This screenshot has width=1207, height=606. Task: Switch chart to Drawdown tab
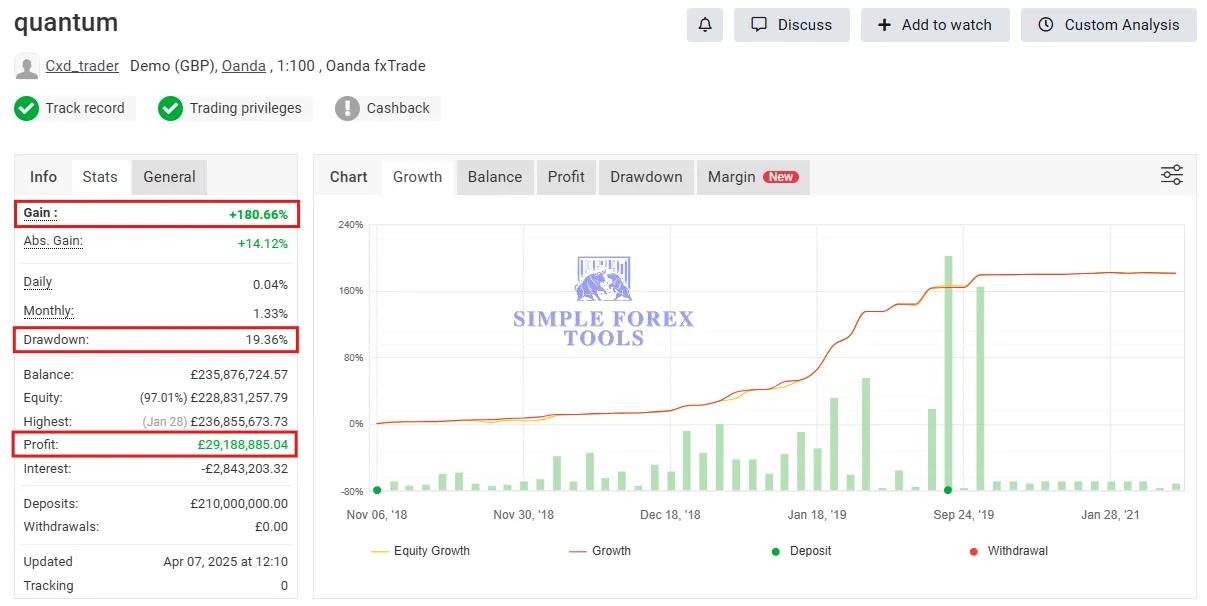pyautogui.click(x=646, y=177)
